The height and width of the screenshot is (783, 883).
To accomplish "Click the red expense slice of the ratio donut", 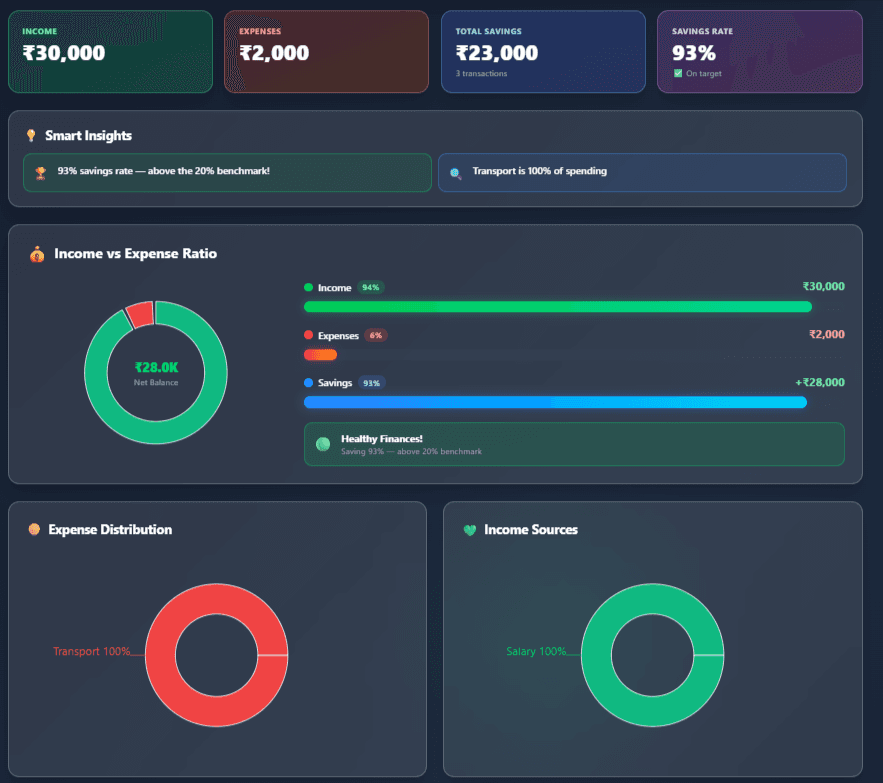I will [x=140, y=313].
